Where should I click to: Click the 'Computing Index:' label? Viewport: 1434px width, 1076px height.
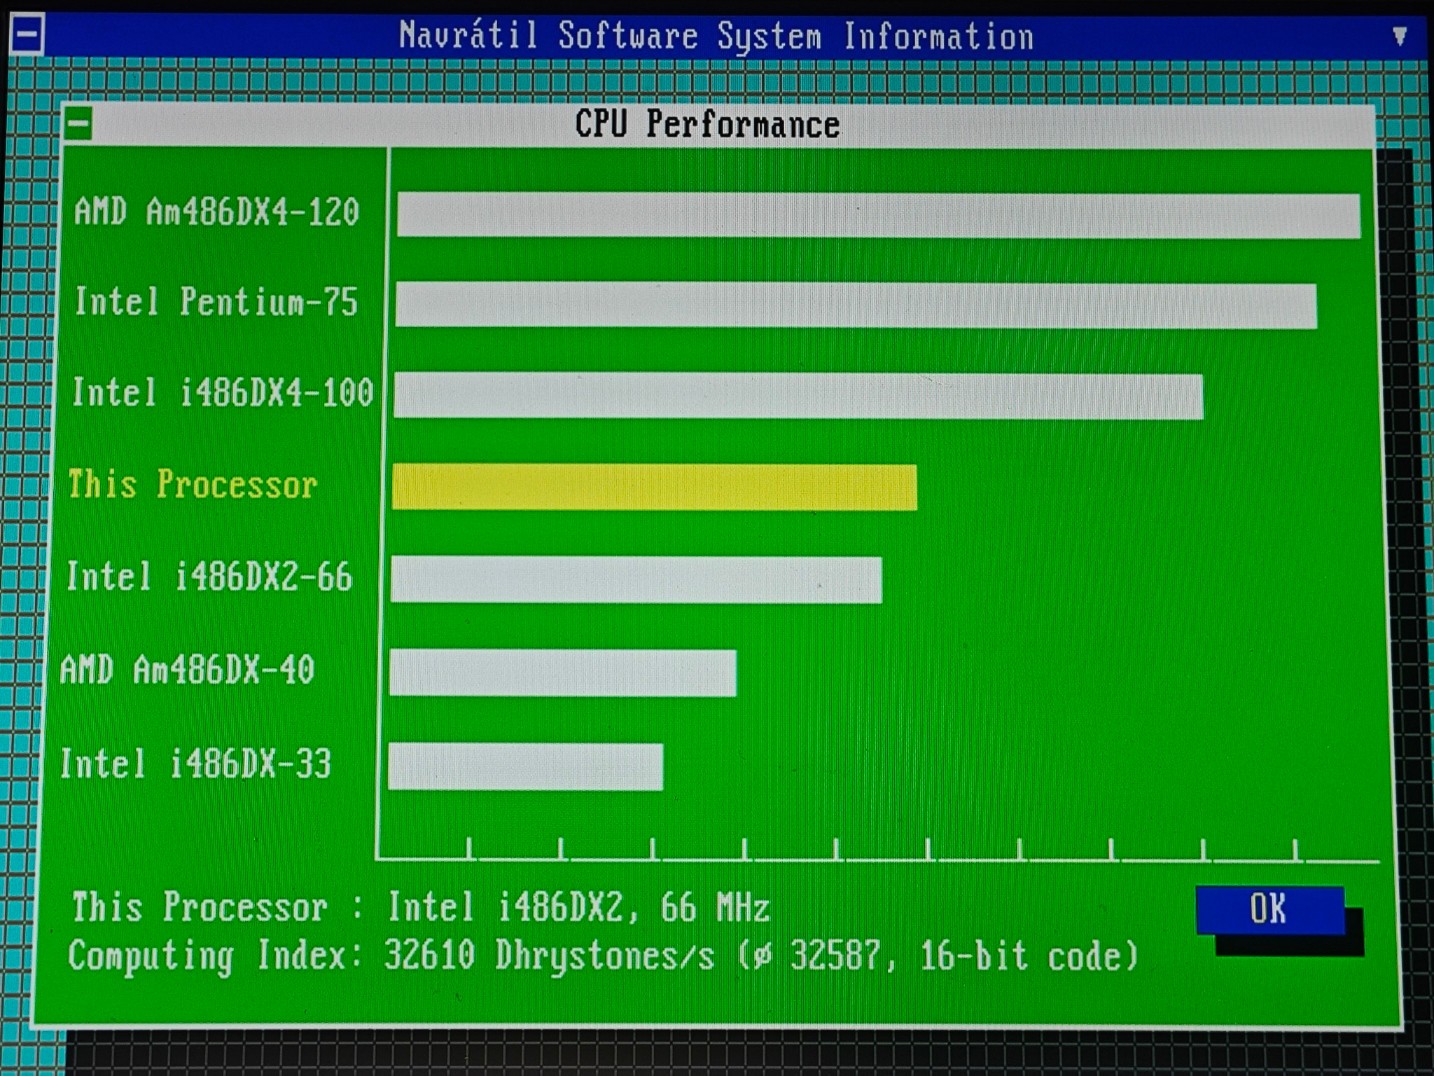coord(214,955)
